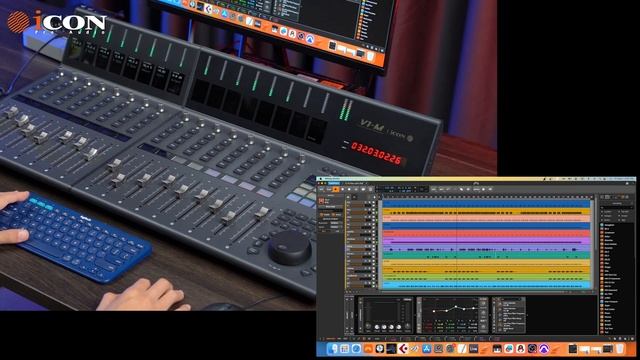
Task: Click the Bitwig logo dashboard button
Action: (x=476, y=183)
